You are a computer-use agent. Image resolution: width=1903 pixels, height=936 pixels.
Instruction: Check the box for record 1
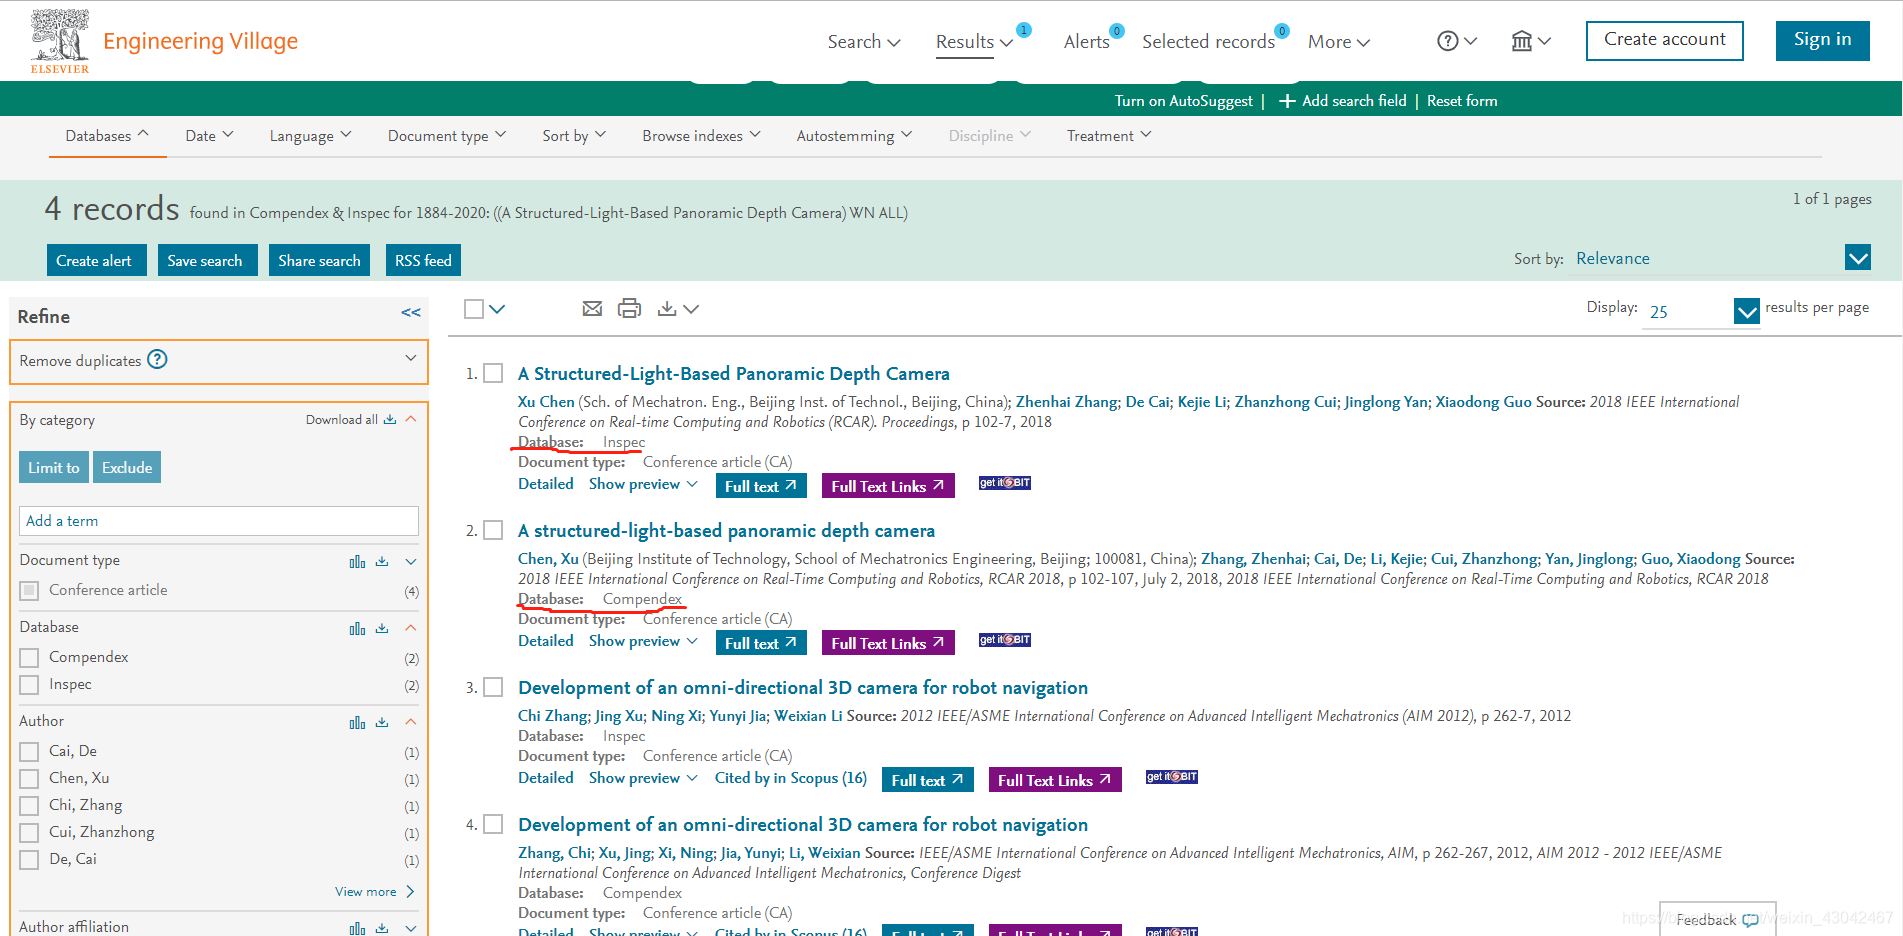tap(493, 373)
